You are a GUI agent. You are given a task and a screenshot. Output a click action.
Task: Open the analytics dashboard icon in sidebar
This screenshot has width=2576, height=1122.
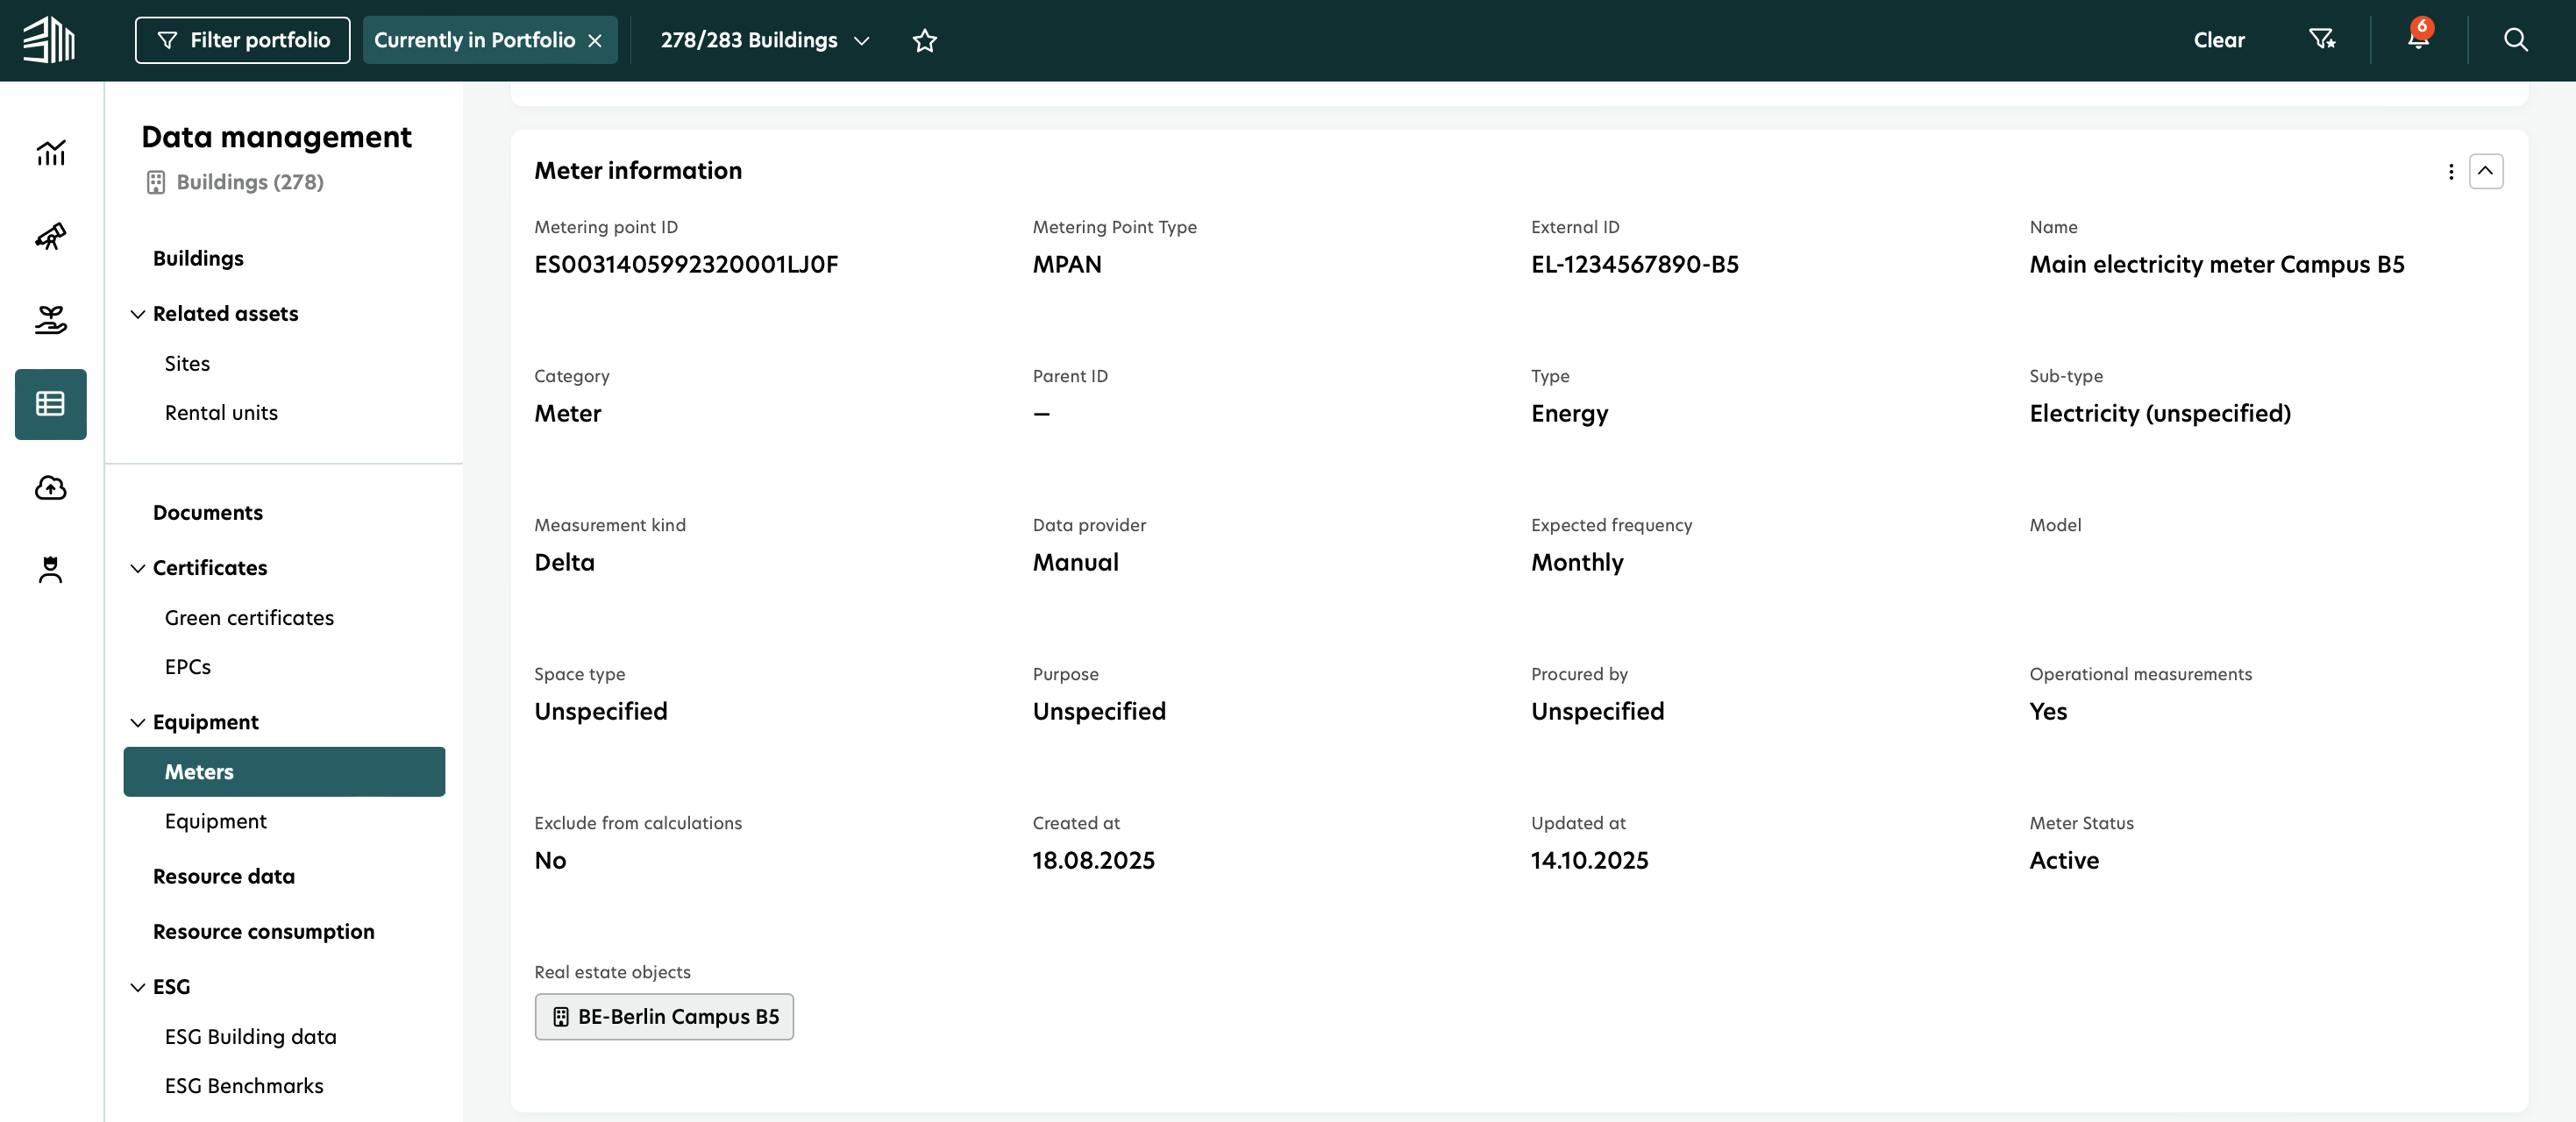(x=50, y=152)
